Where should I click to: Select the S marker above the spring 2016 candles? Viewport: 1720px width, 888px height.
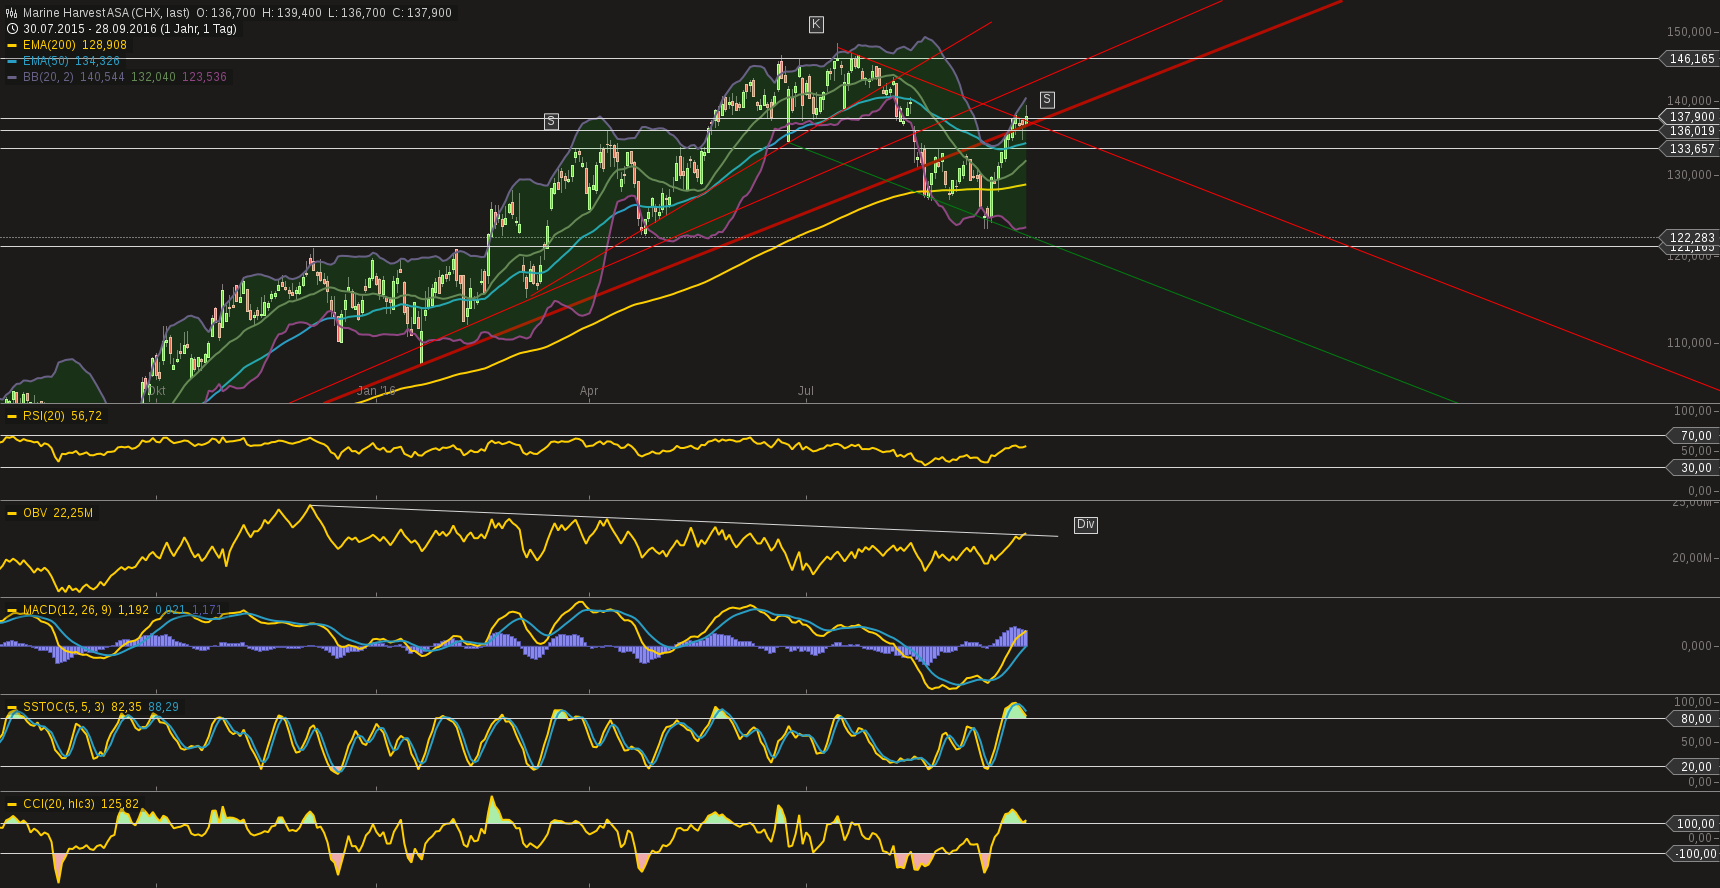click(x=551, y=121)
